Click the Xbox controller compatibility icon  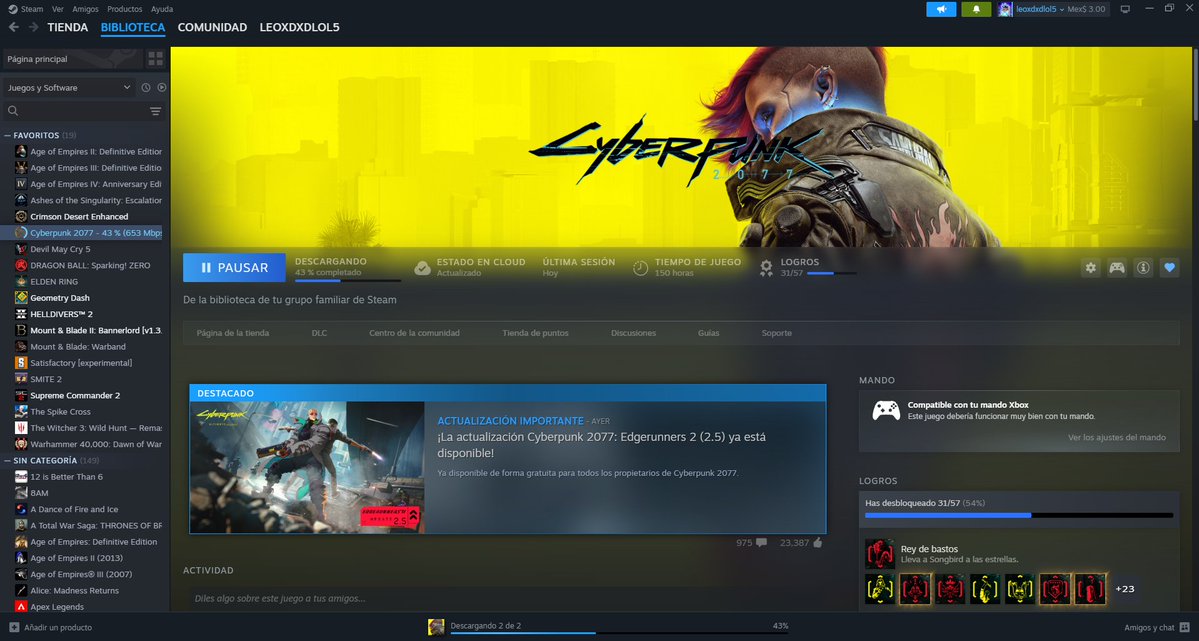[886, 411]
